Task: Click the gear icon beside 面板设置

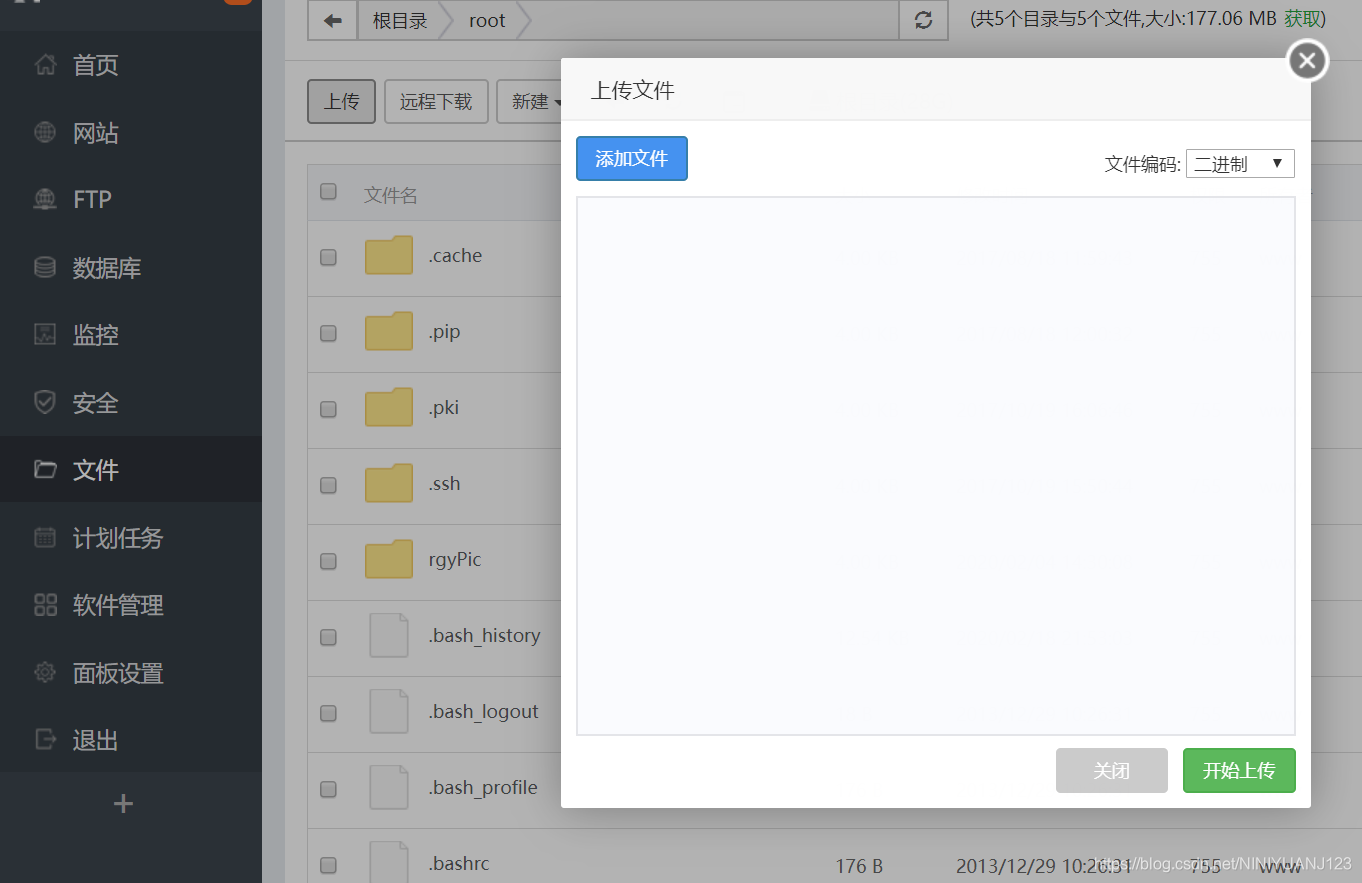Action: pos(45,672)
